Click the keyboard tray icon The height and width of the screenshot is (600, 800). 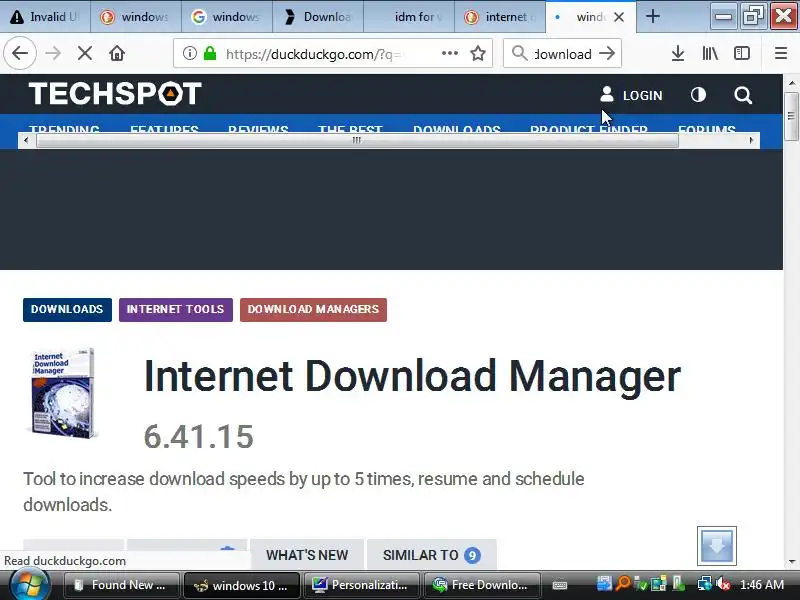[559, 585]
